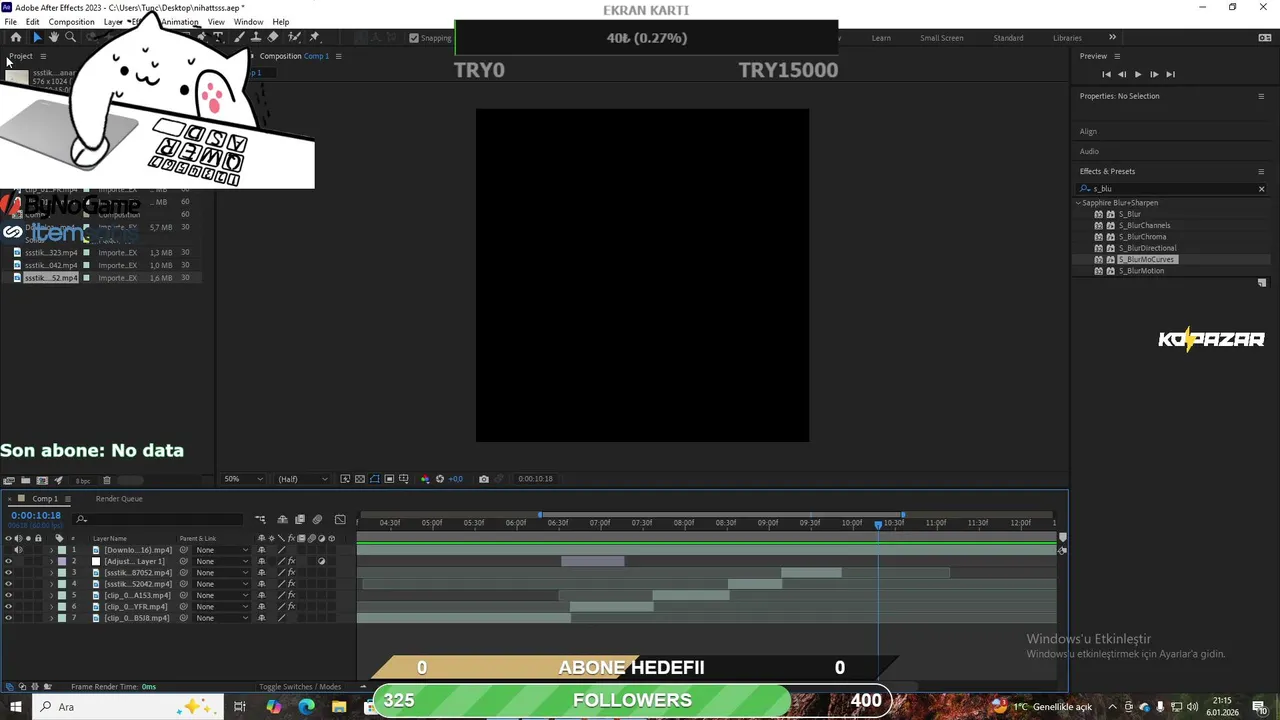
Task: Reset exposure in viewer
Action: (440, 479)
